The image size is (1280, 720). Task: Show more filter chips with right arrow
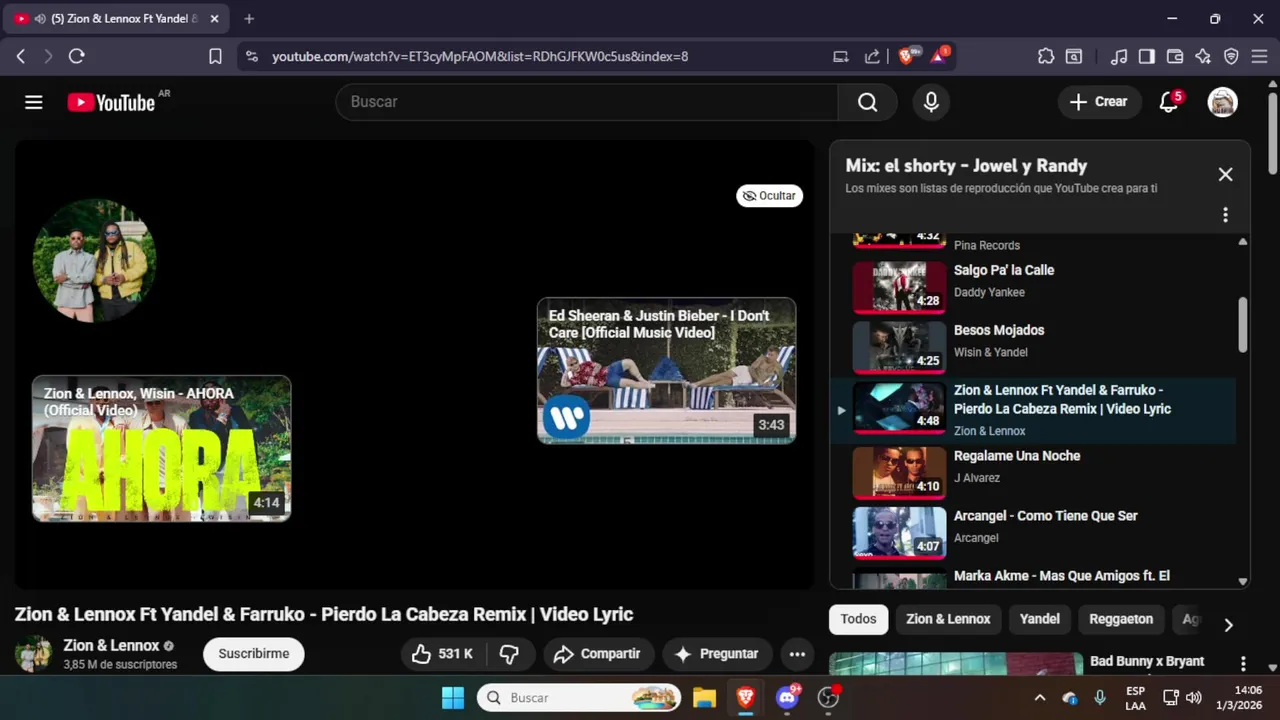coord(1229,625)
